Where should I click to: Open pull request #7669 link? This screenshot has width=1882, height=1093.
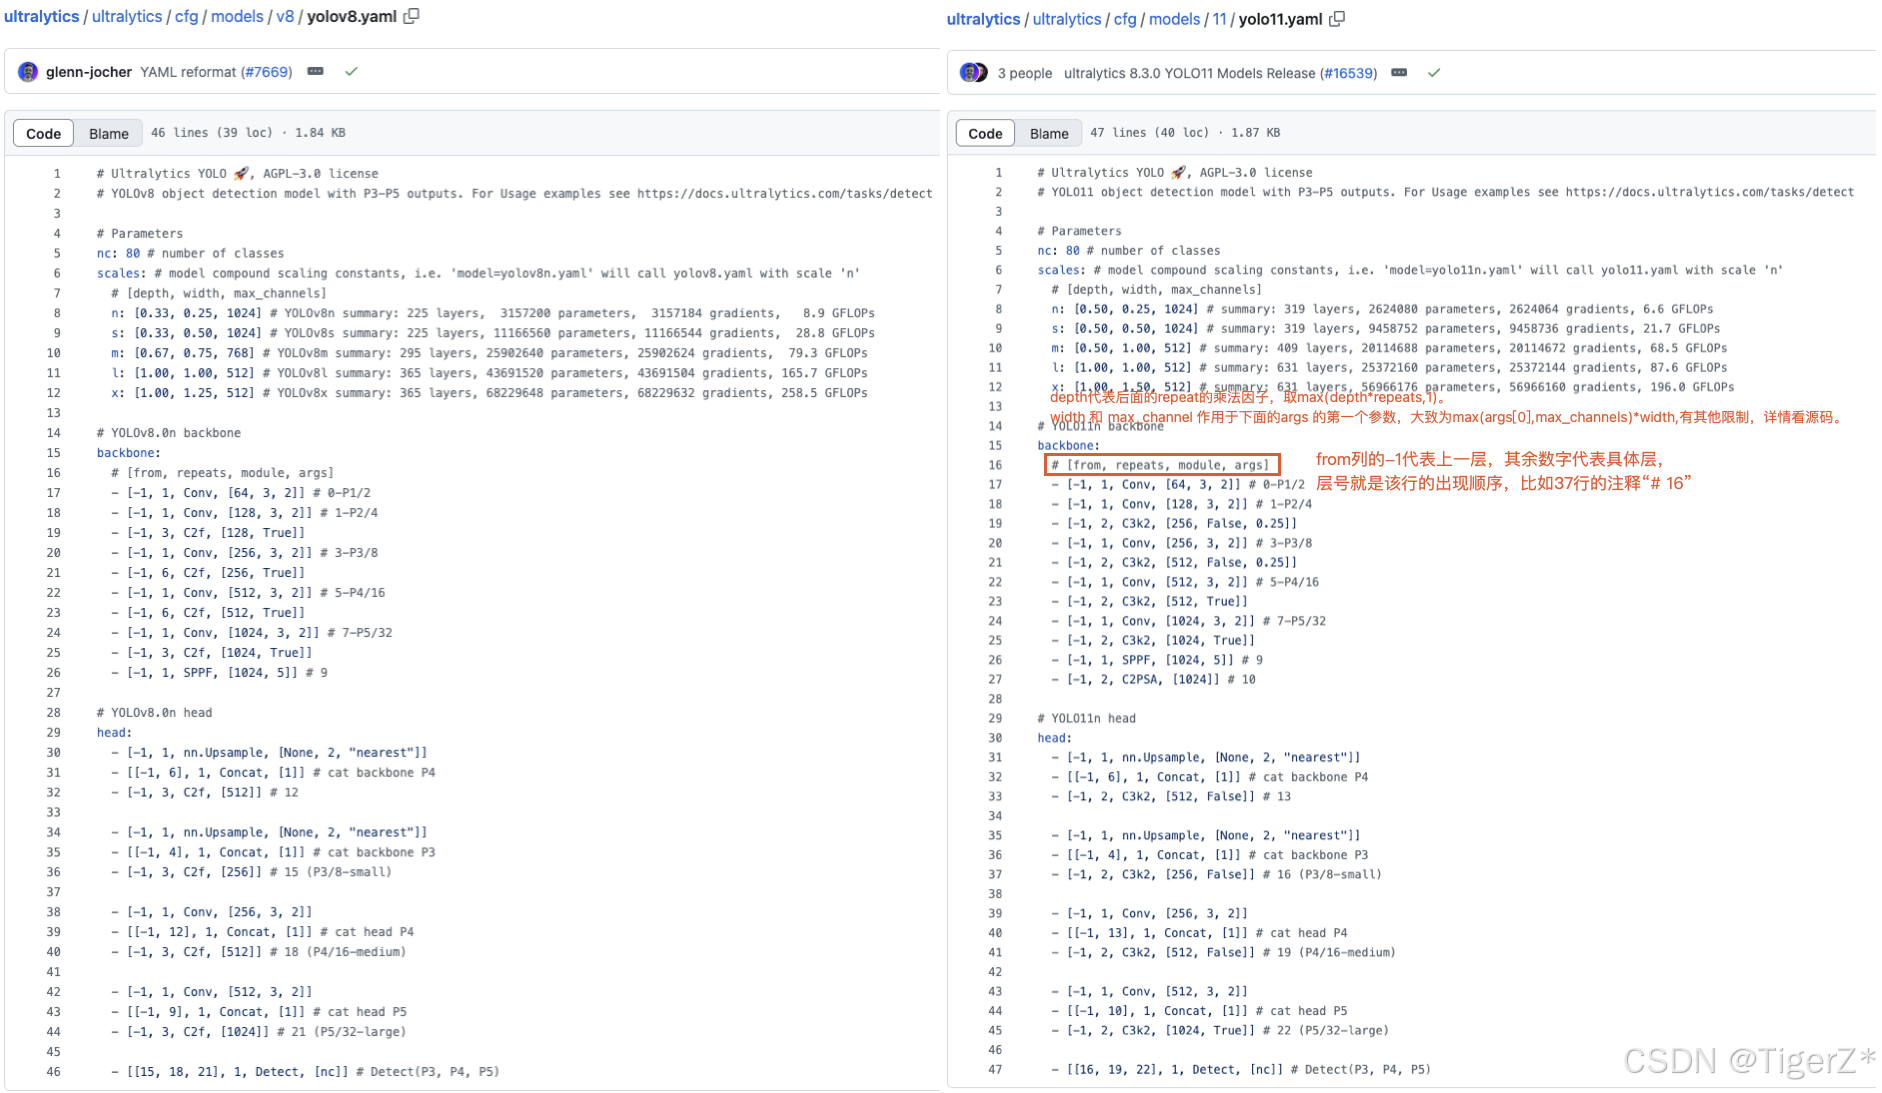coord(266,72)
